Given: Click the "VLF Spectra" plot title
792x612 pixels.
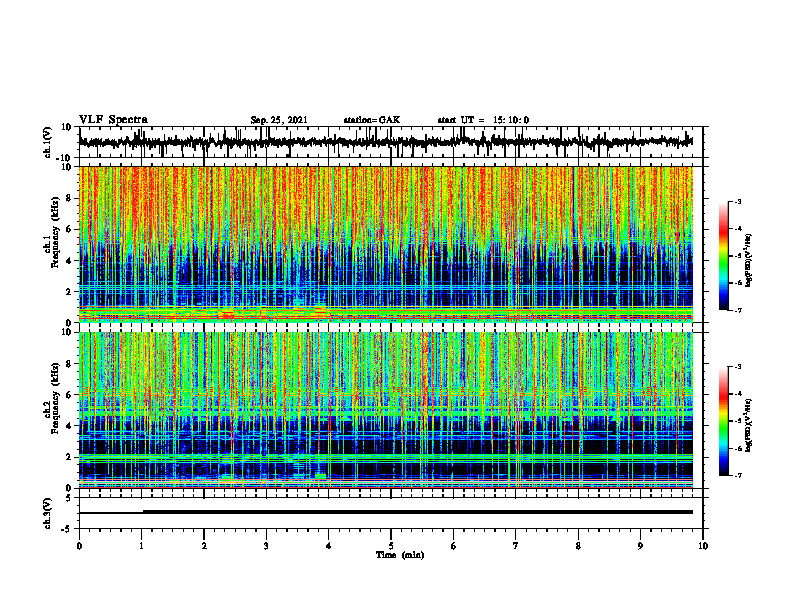Looking at the screenshot, I should 113,119.
